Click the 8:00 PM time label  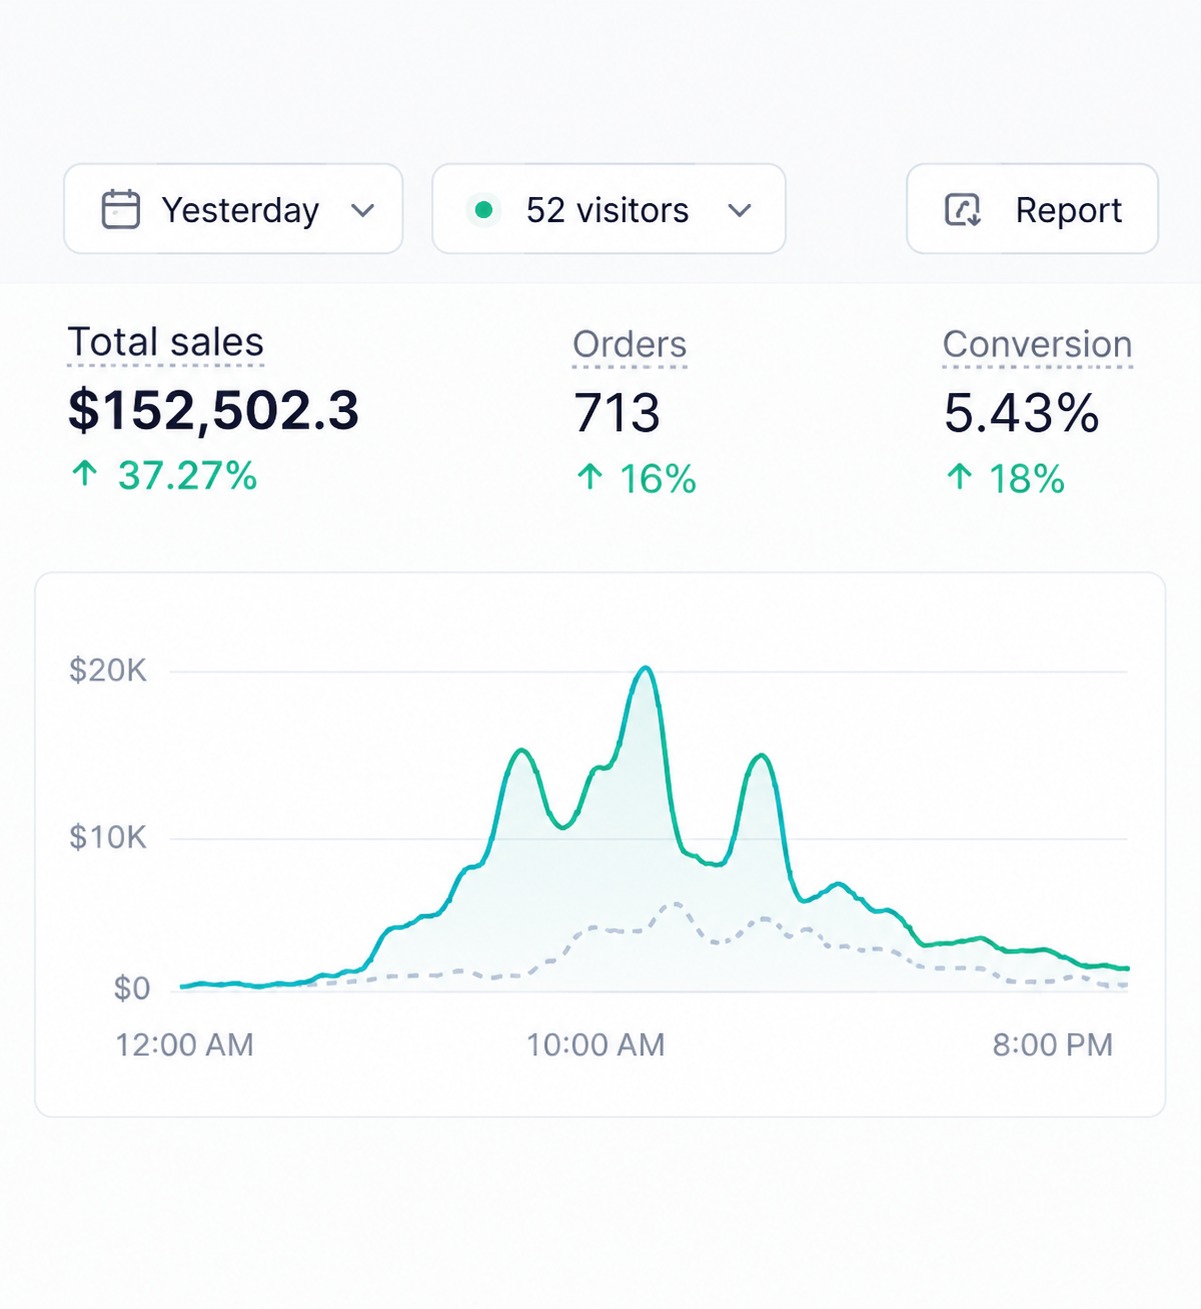click(x=1052, y=1045)
